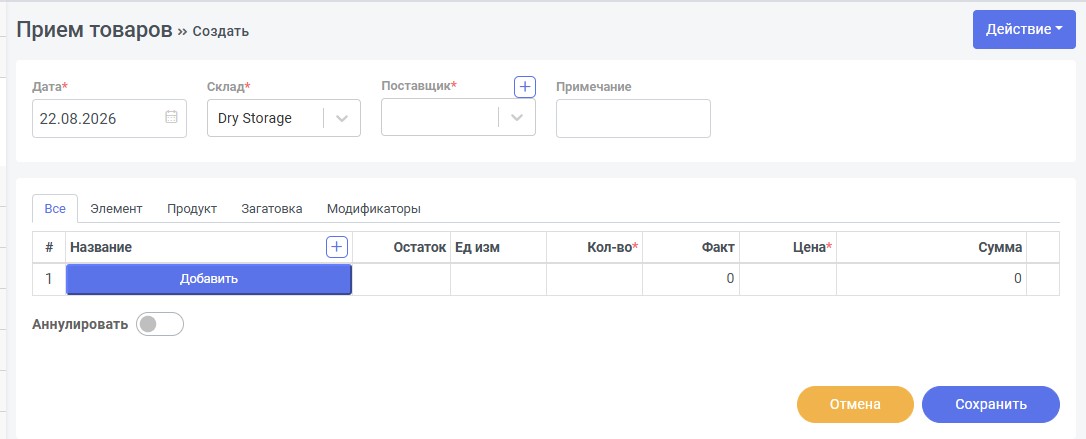Click the Сохранить button
Image resolution: width=1086 pixels, height=439 pixels.
tap(990, 404)
